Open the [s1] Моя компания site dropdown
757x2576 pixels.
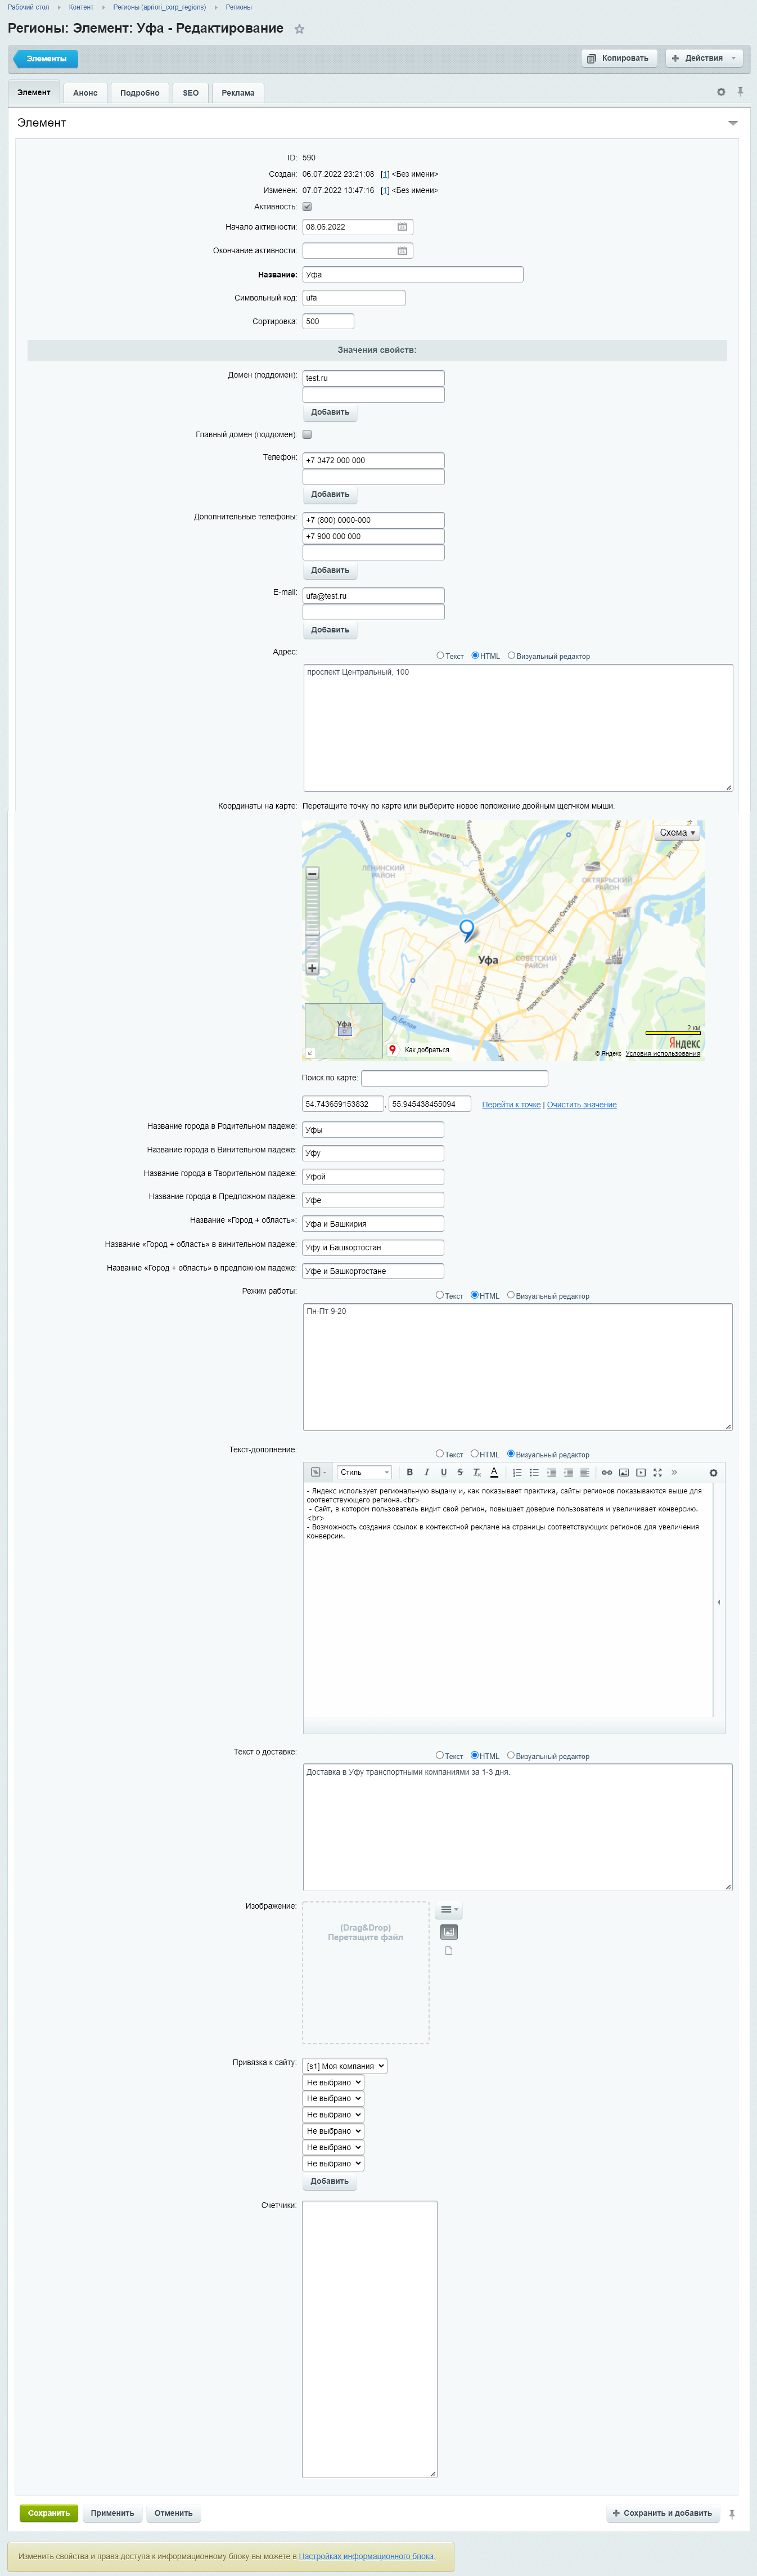[345, 2066]
